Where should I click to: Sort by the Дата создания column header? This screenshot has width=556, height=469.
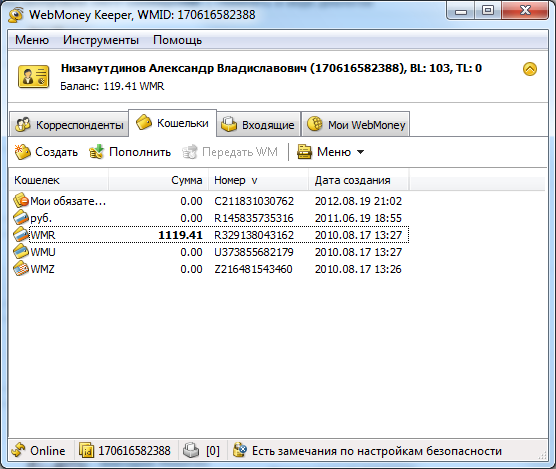click(x=359, y=180)
